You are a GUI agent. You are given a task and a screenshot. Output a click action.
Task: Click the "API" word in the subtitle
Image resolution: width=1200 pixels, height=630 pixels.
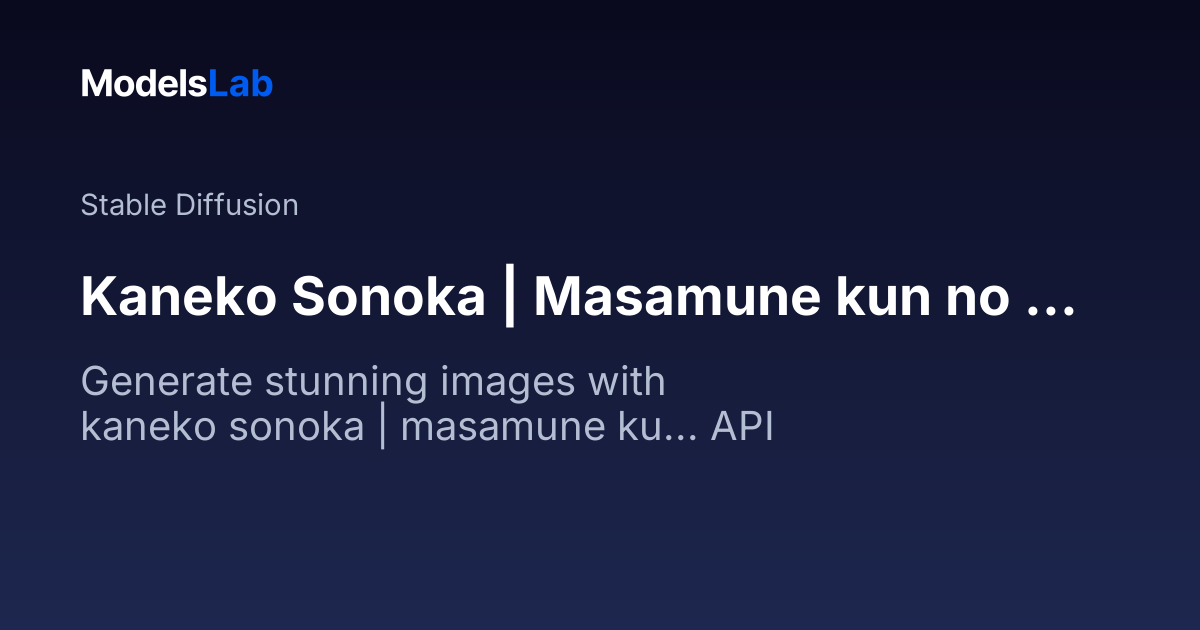tap(742, 427)
